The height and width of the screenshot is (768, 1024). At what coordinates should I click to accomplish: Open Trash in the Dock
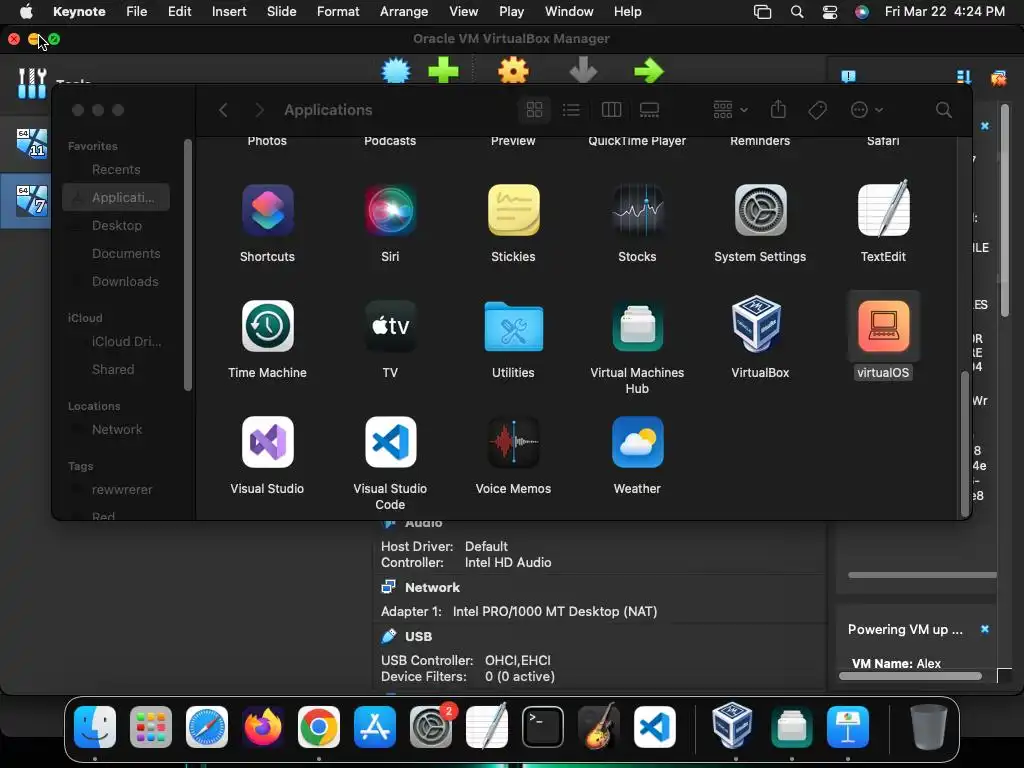coord(929,726)
